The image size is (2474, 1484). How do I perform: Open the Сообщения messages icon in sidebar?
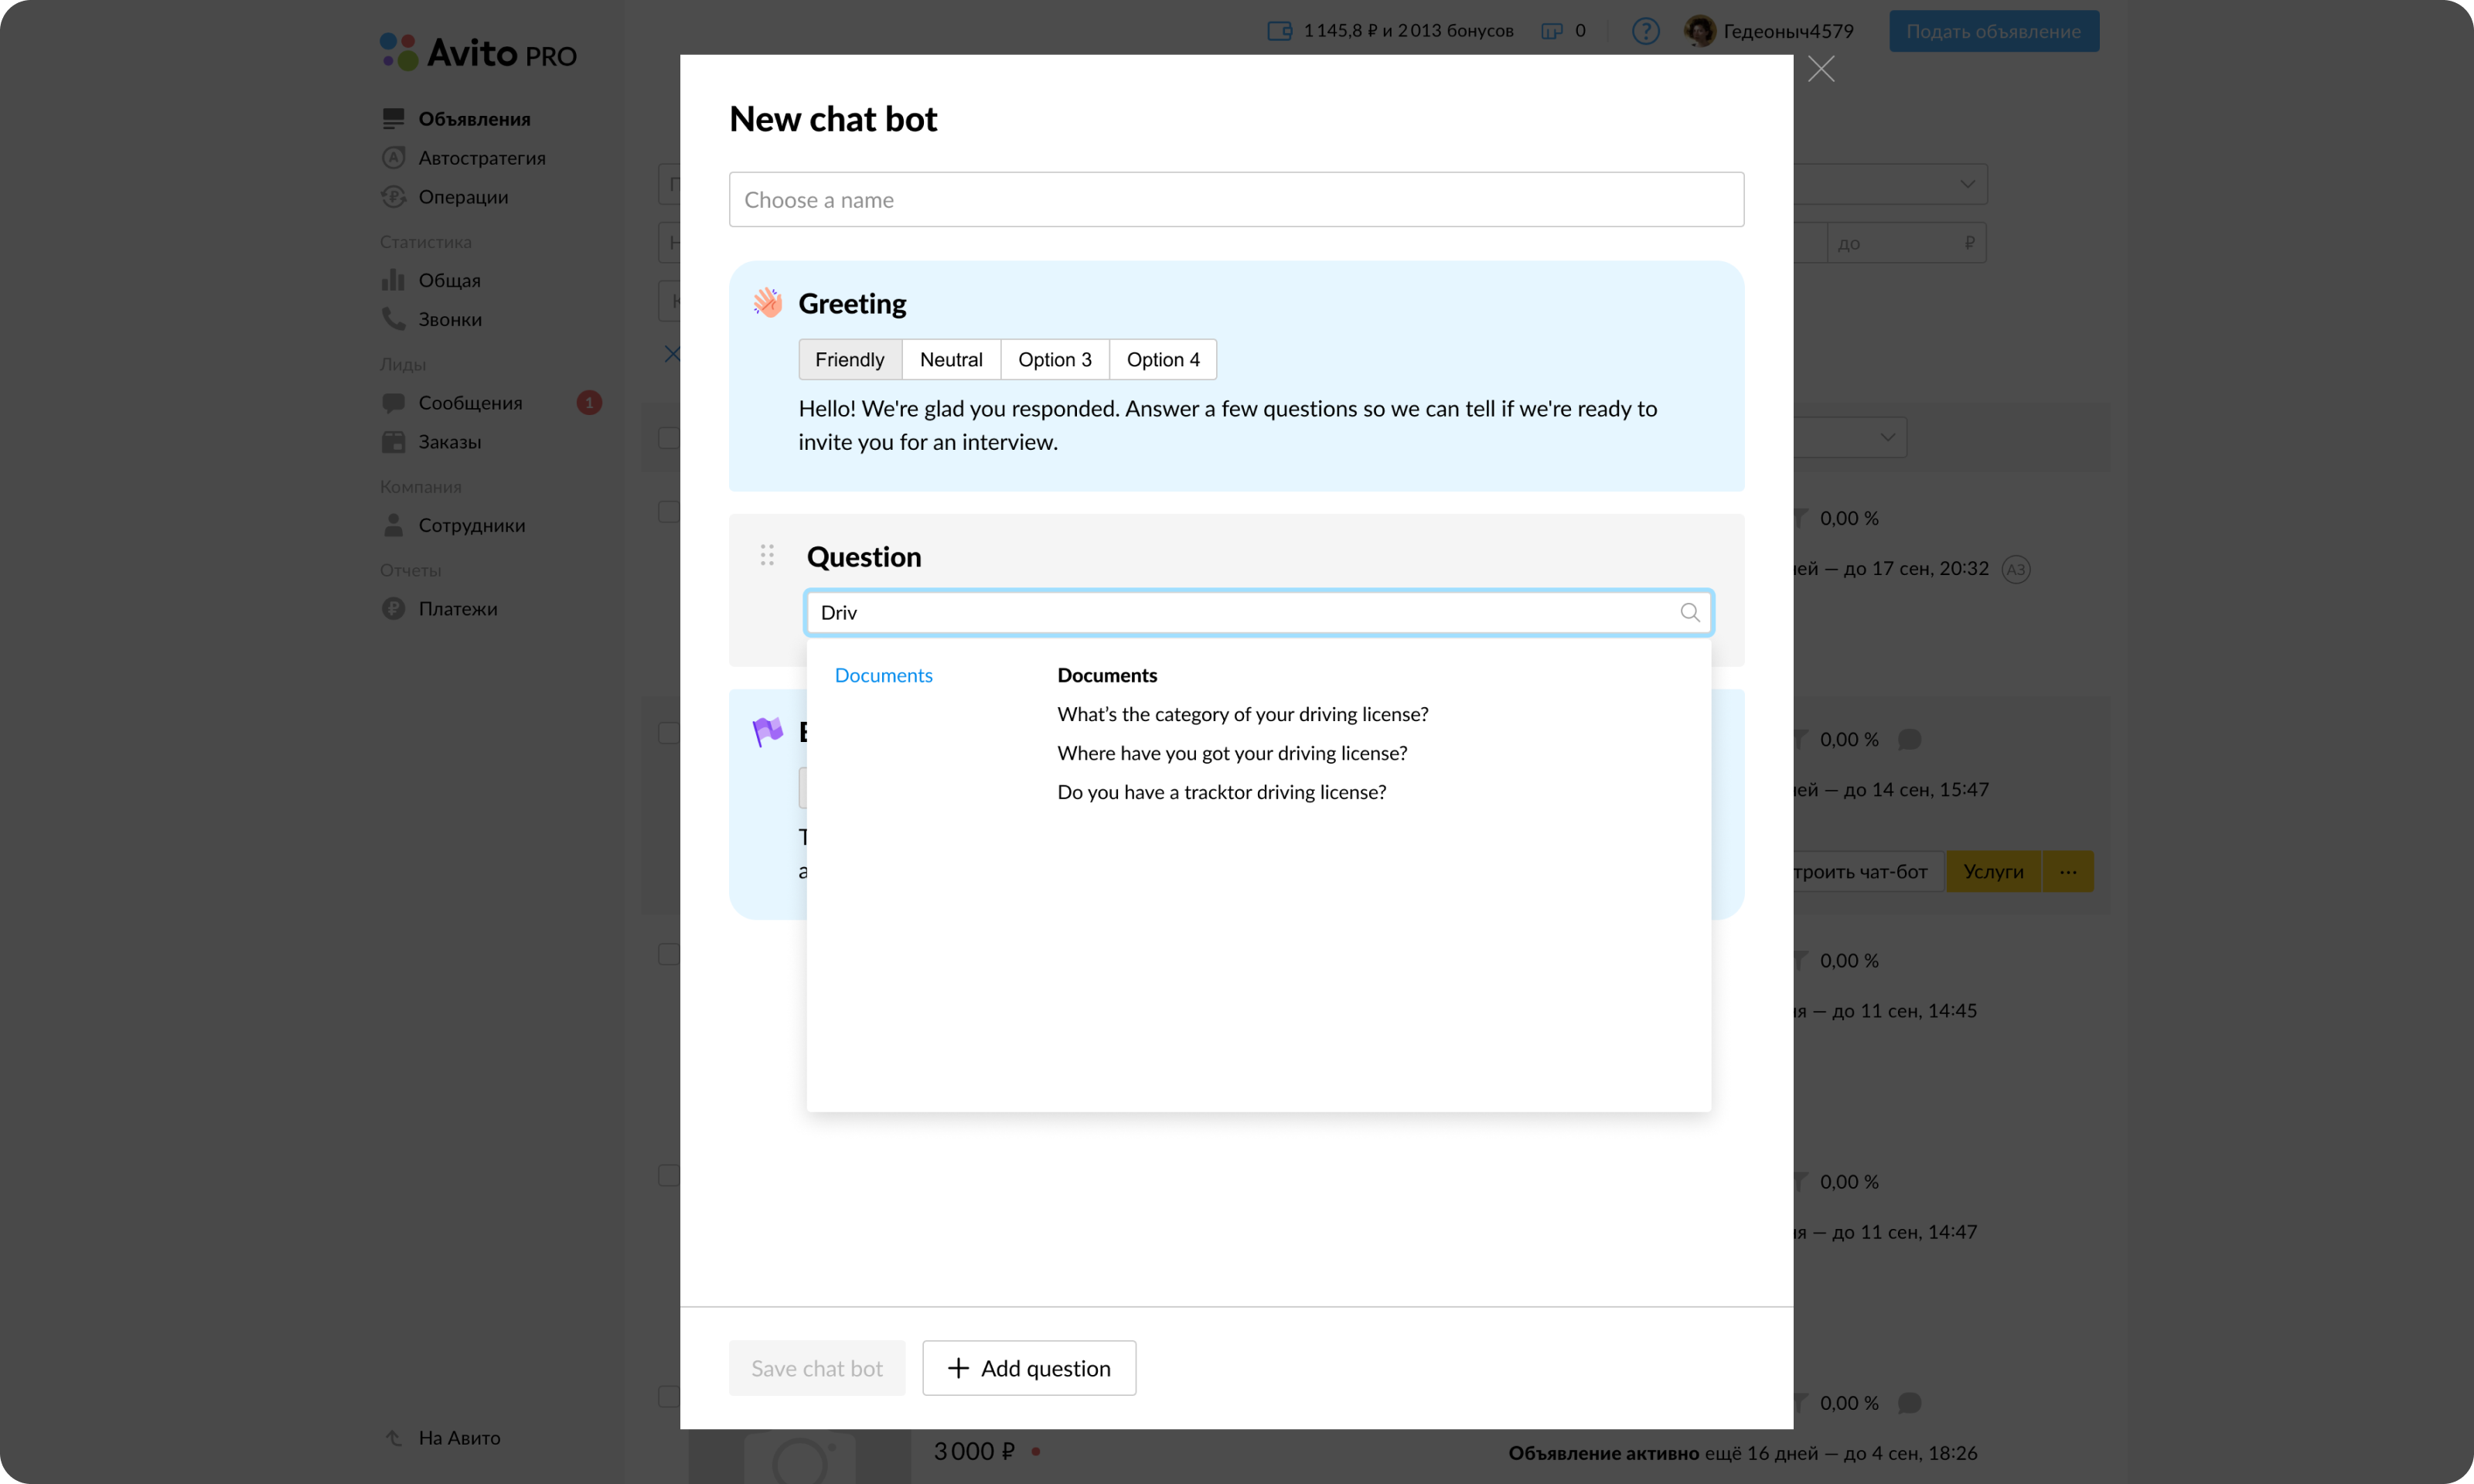click(395, 402)
